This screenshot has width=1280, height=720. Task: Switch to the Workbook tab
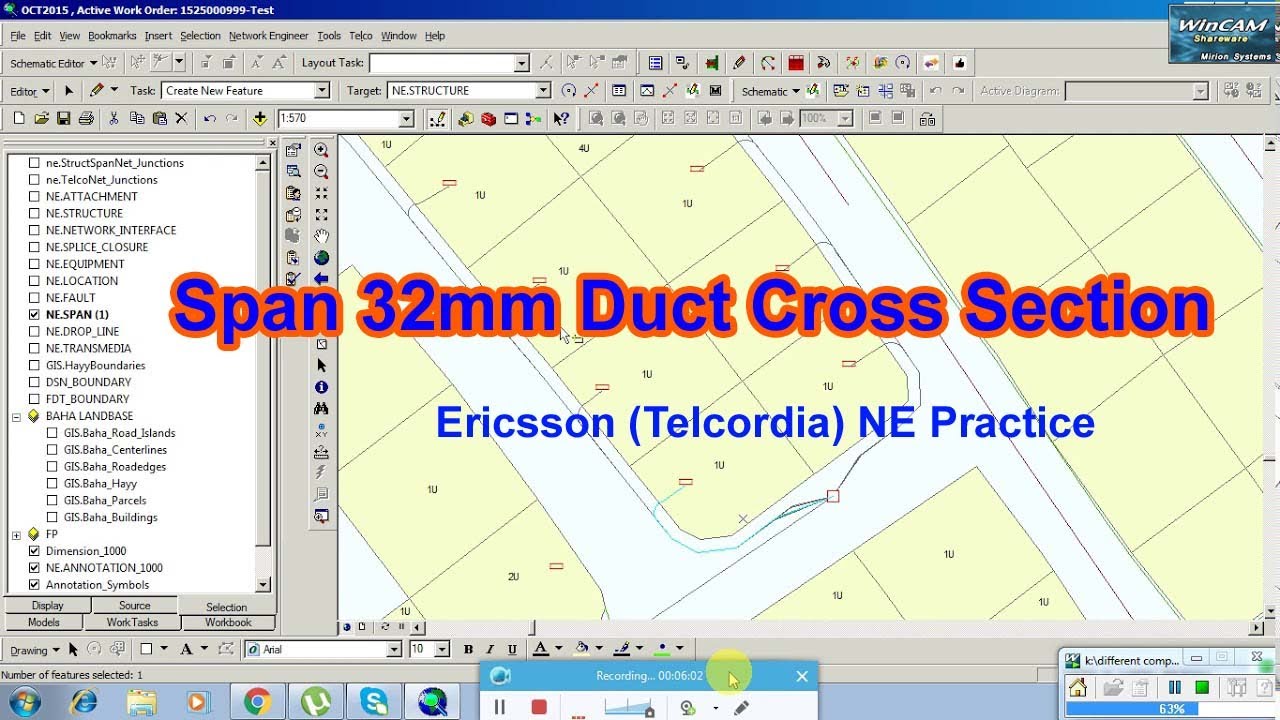(228, 622)
